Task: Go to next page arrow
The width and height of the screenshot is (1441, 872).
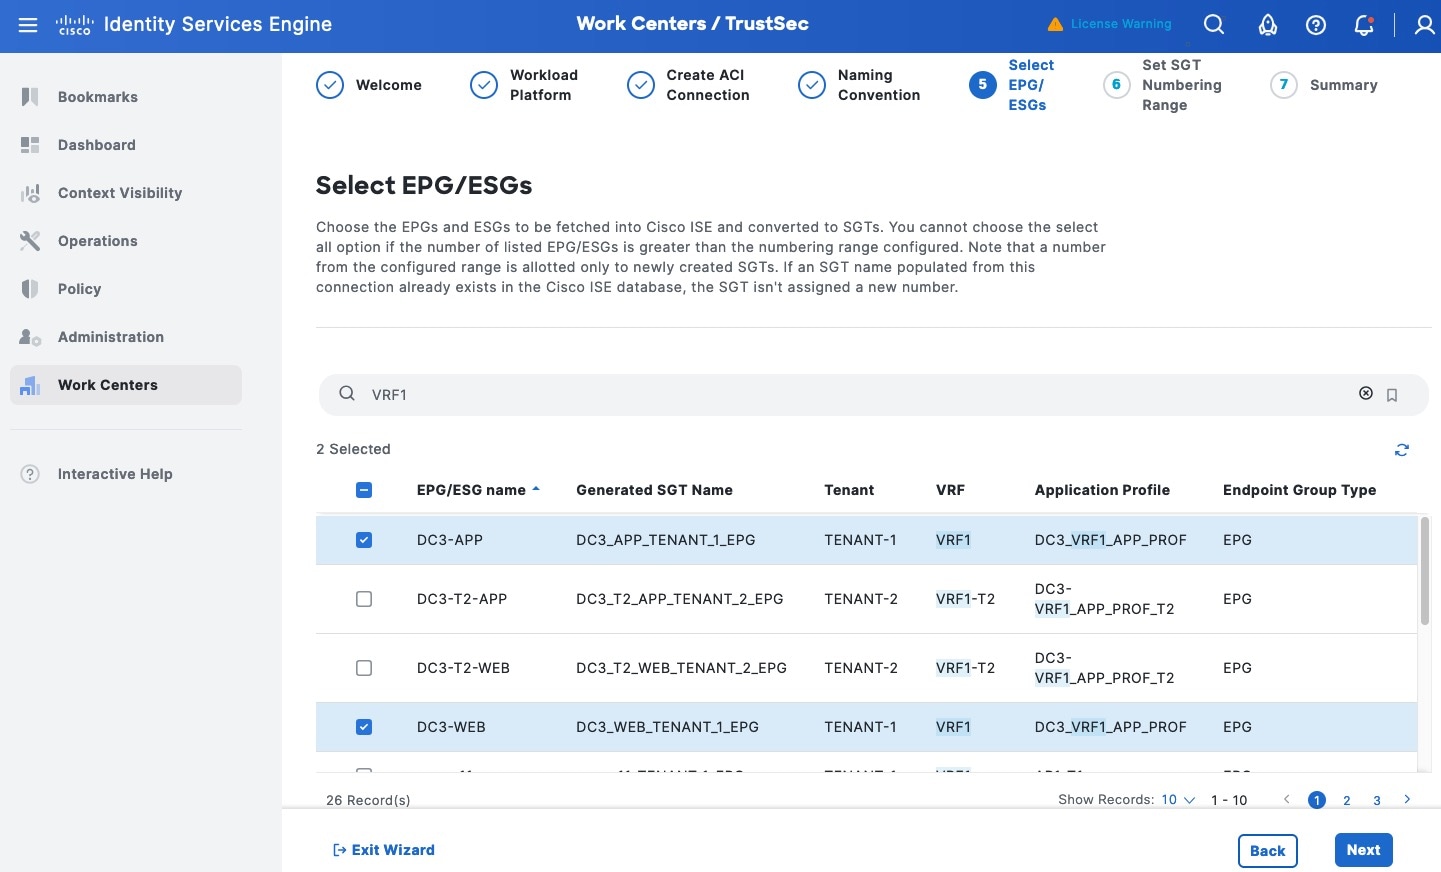Action: coord(1407,799)
